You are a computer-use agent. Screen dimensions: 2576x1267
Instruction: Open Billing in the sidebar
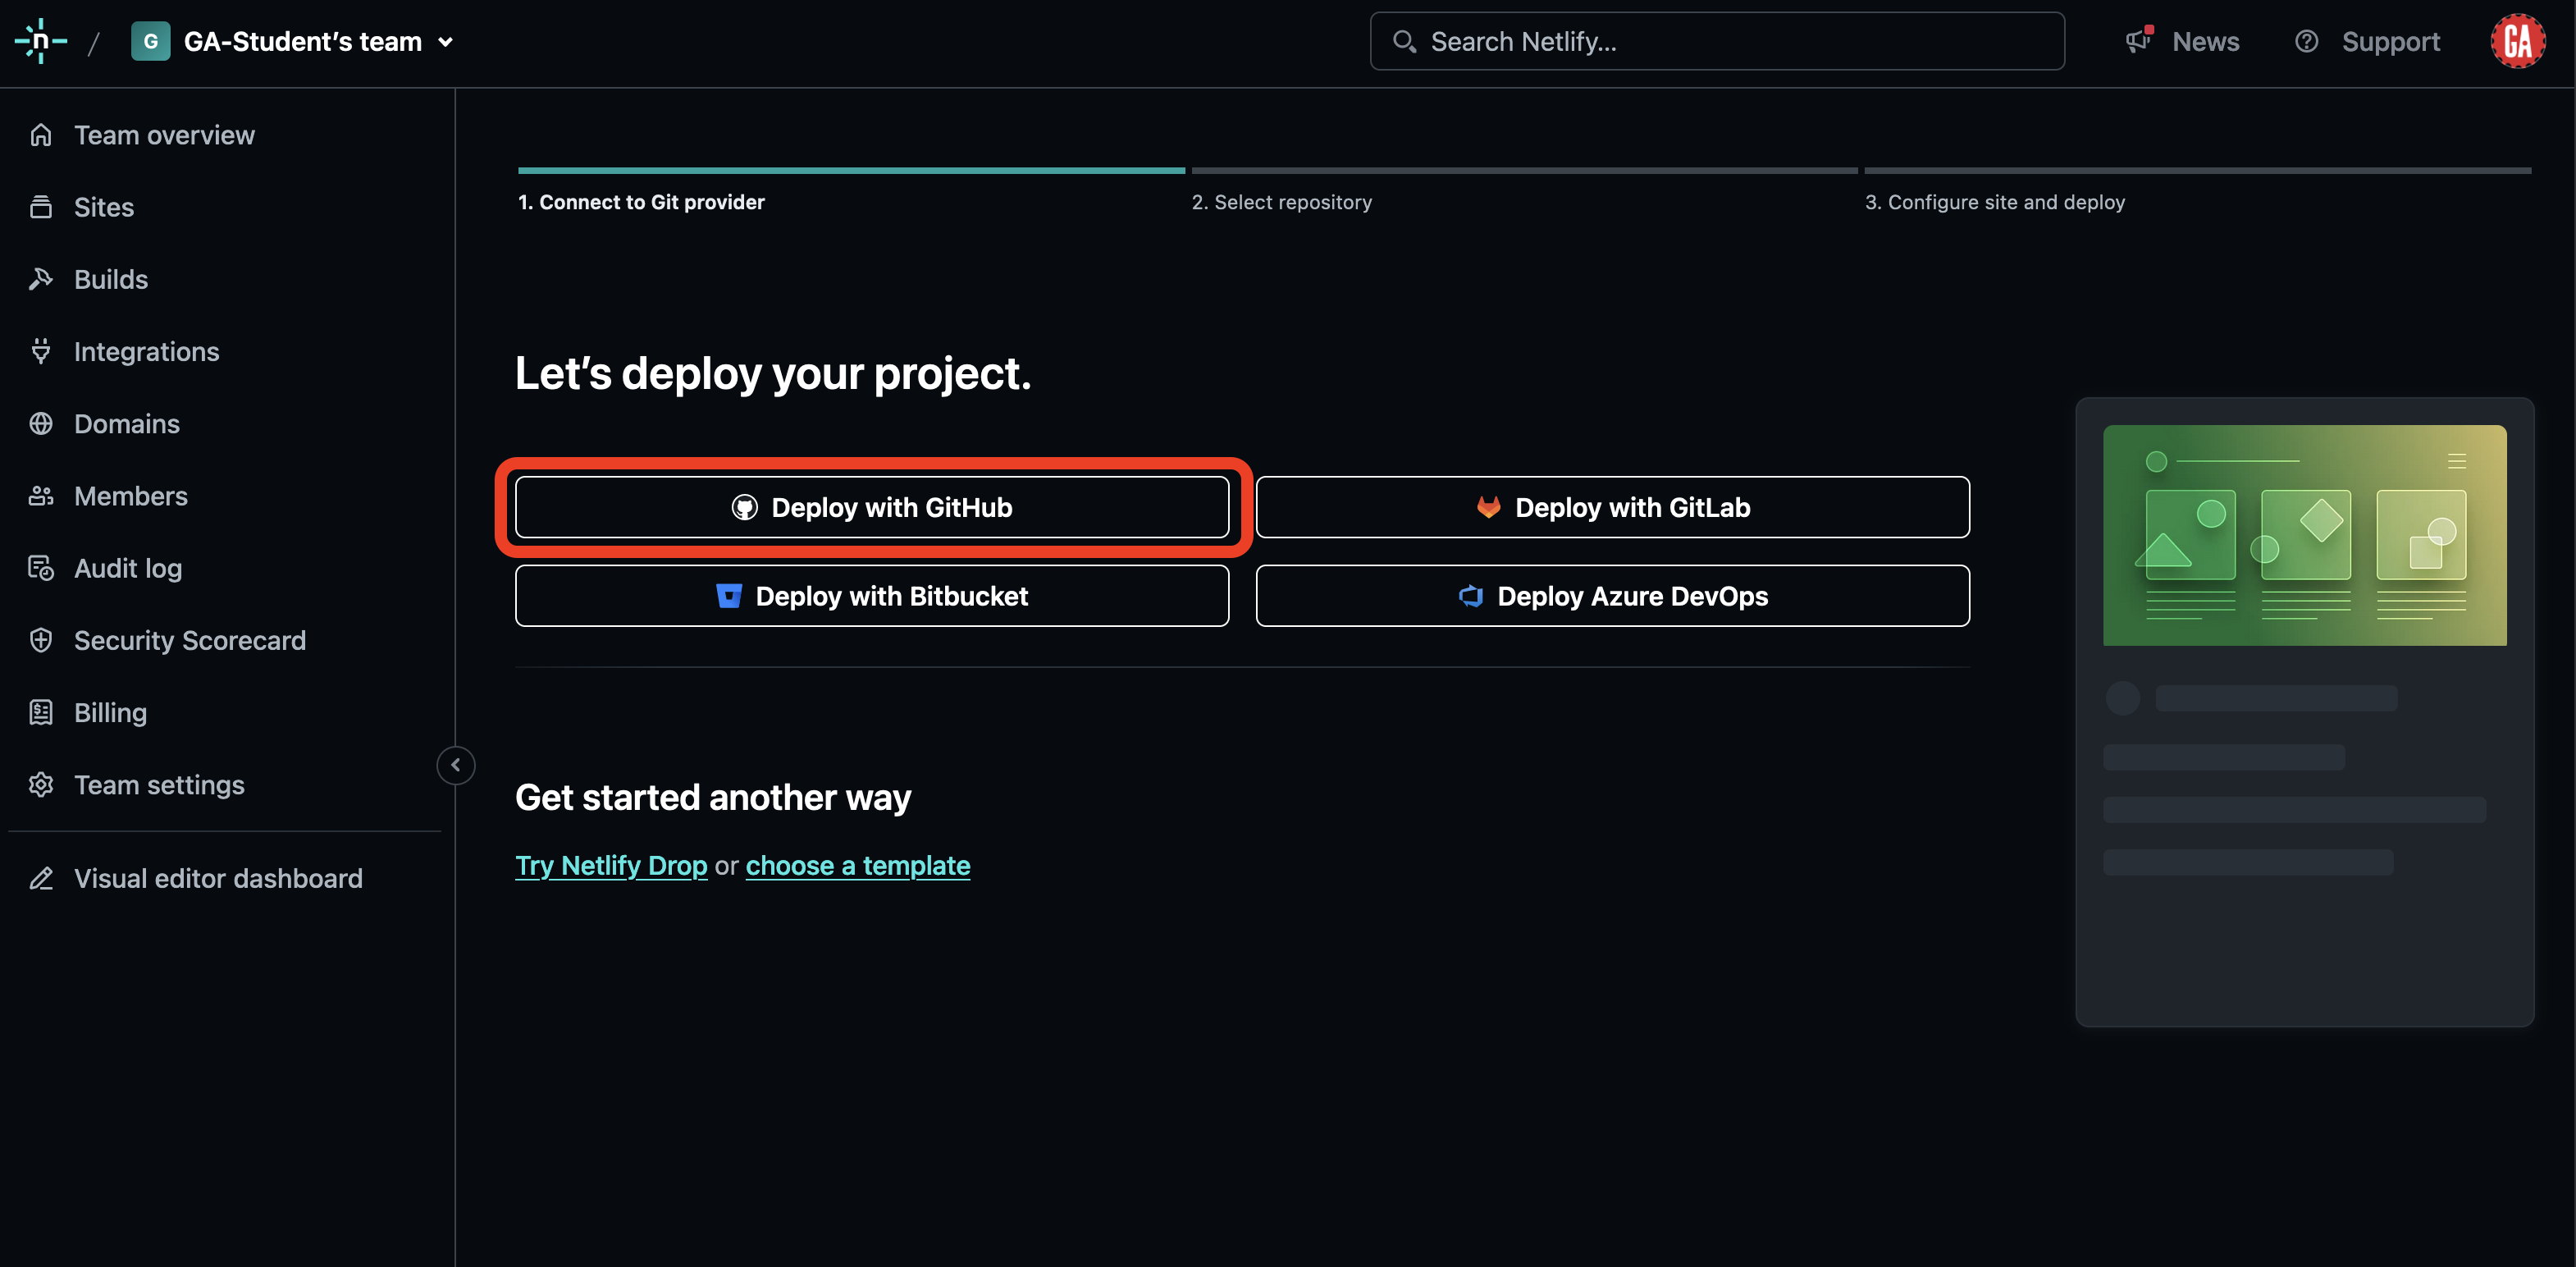(x=110, y=713)
